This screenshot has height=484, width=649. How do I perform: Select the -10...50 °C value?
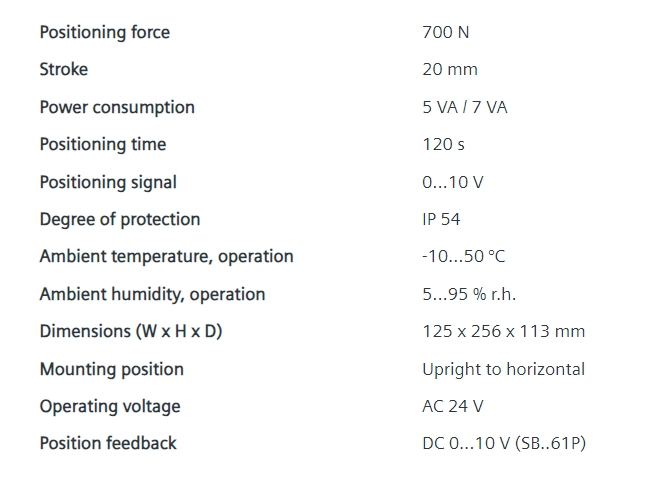pyautogui.click(x=464, y=256)
